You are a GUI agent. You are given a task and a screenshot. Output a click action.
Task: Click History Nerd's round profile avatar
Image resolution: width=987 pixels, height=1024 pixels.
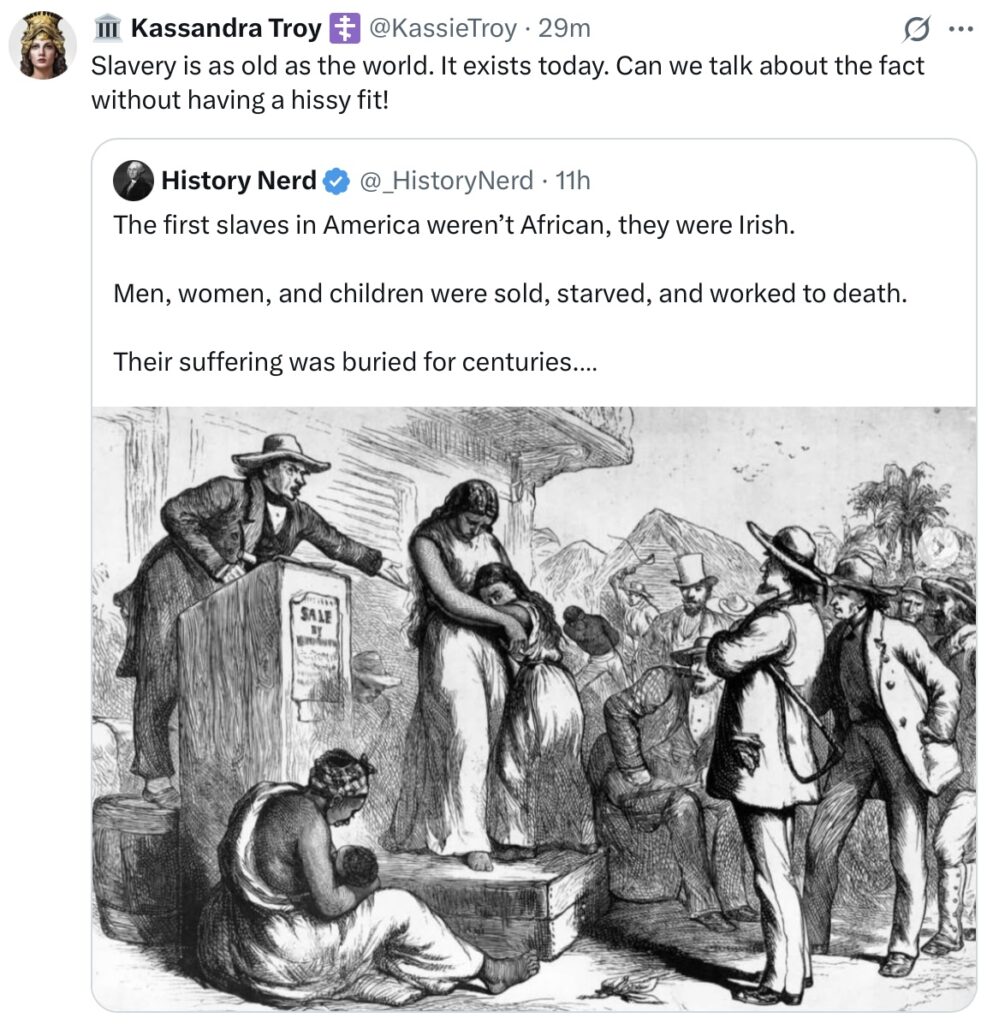tap(133, 180)
